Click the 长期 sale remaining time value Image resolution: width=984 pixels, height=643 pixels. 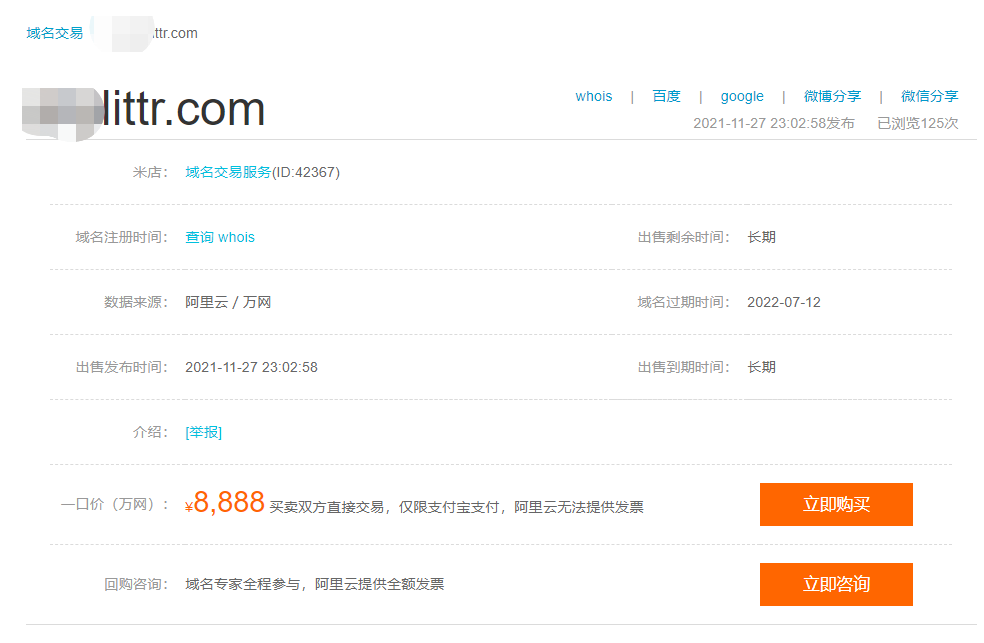click(762, 237)
